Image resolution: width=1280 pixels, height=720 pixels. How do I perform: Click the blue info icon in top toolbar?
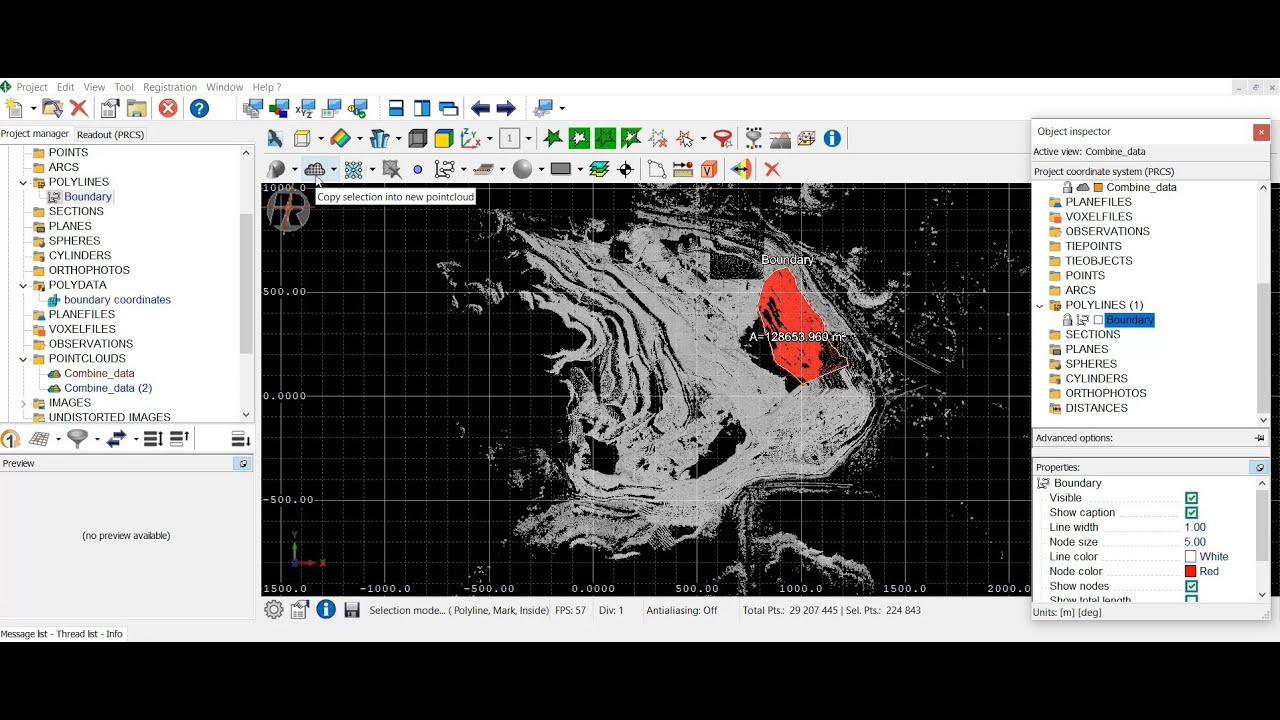(x=832, y=138)
